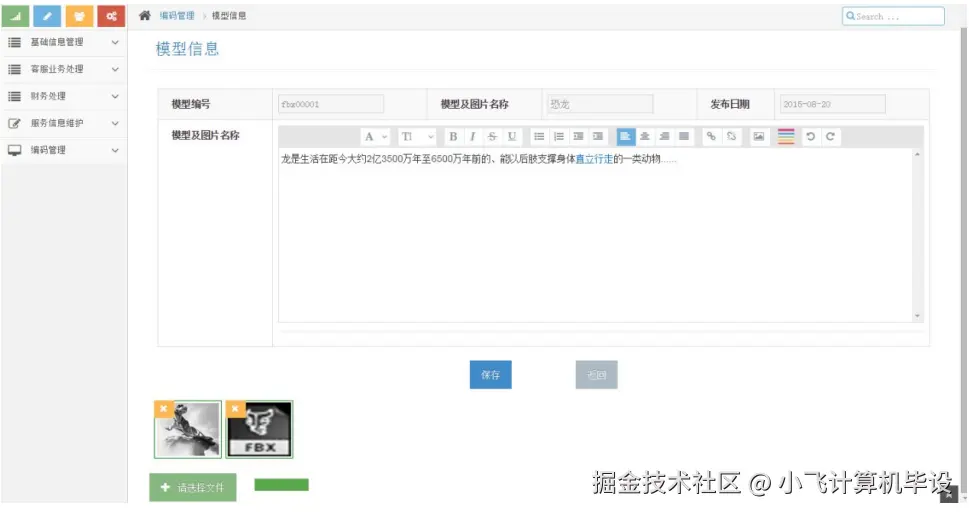Expand the 服务信息维护 menu
Screen dimensions: 969x513
click(x=64, y=123)
